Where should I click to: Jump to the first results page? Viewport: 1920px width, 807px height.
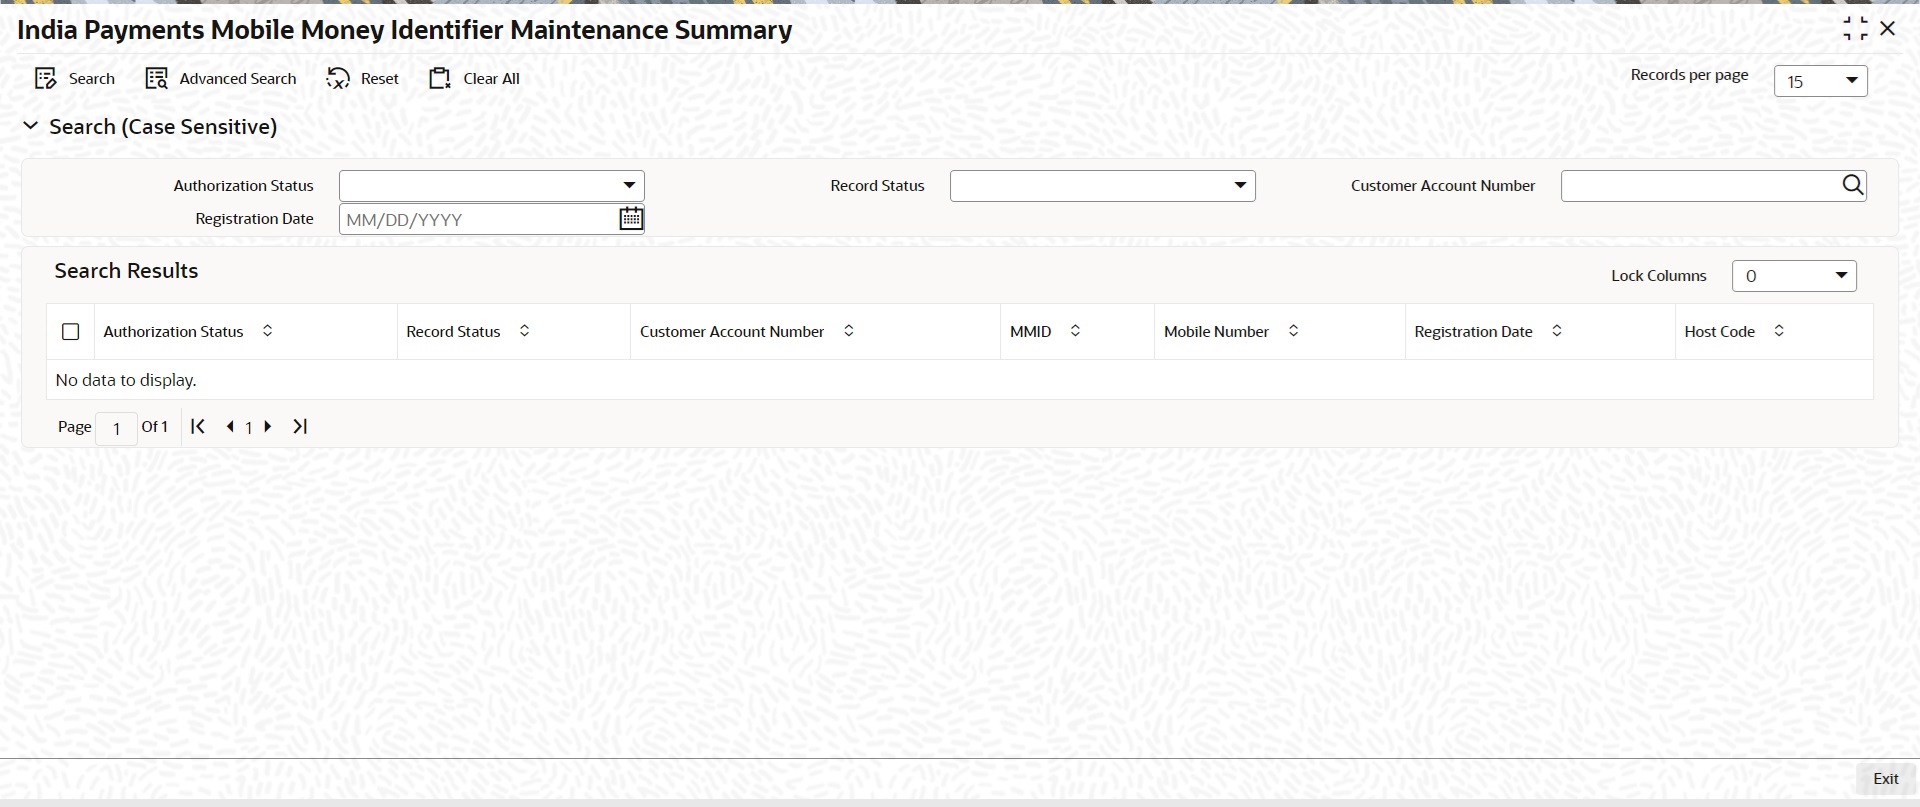coord(198,427)
